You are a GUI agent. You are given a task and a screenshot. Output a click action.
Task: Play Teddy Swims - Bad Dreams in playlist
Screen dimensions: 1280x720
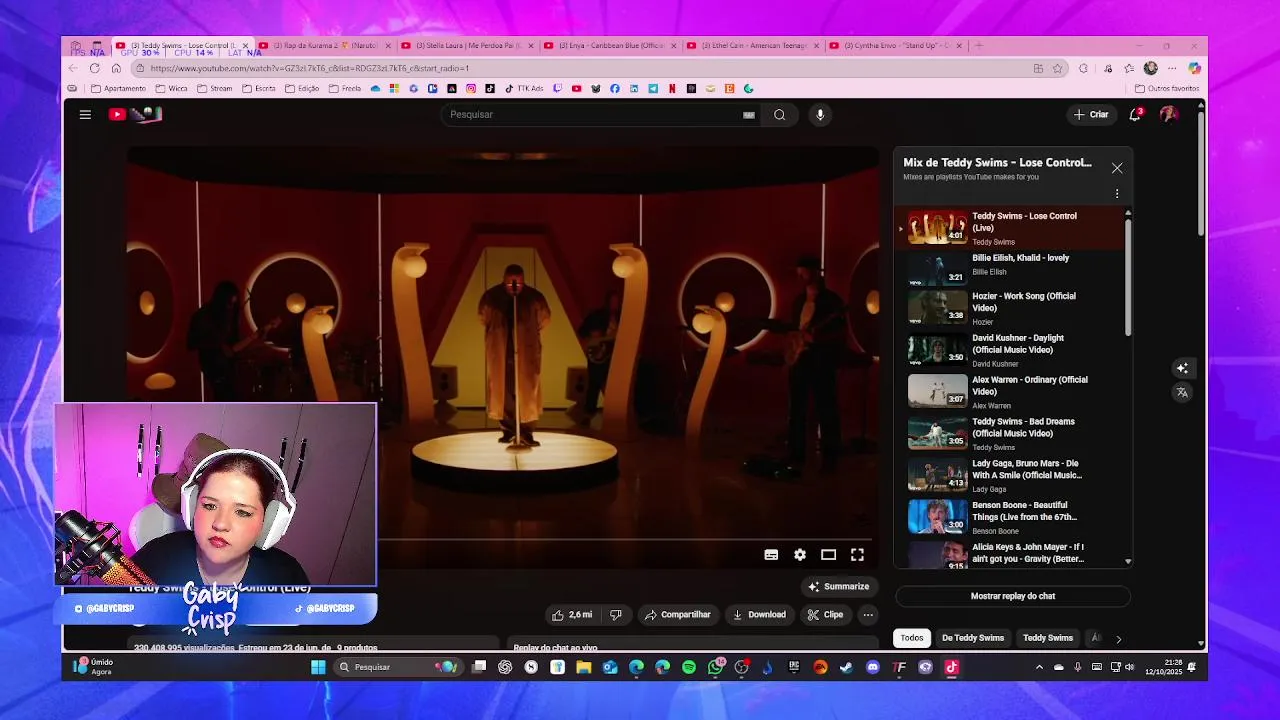coord(1010,434)
